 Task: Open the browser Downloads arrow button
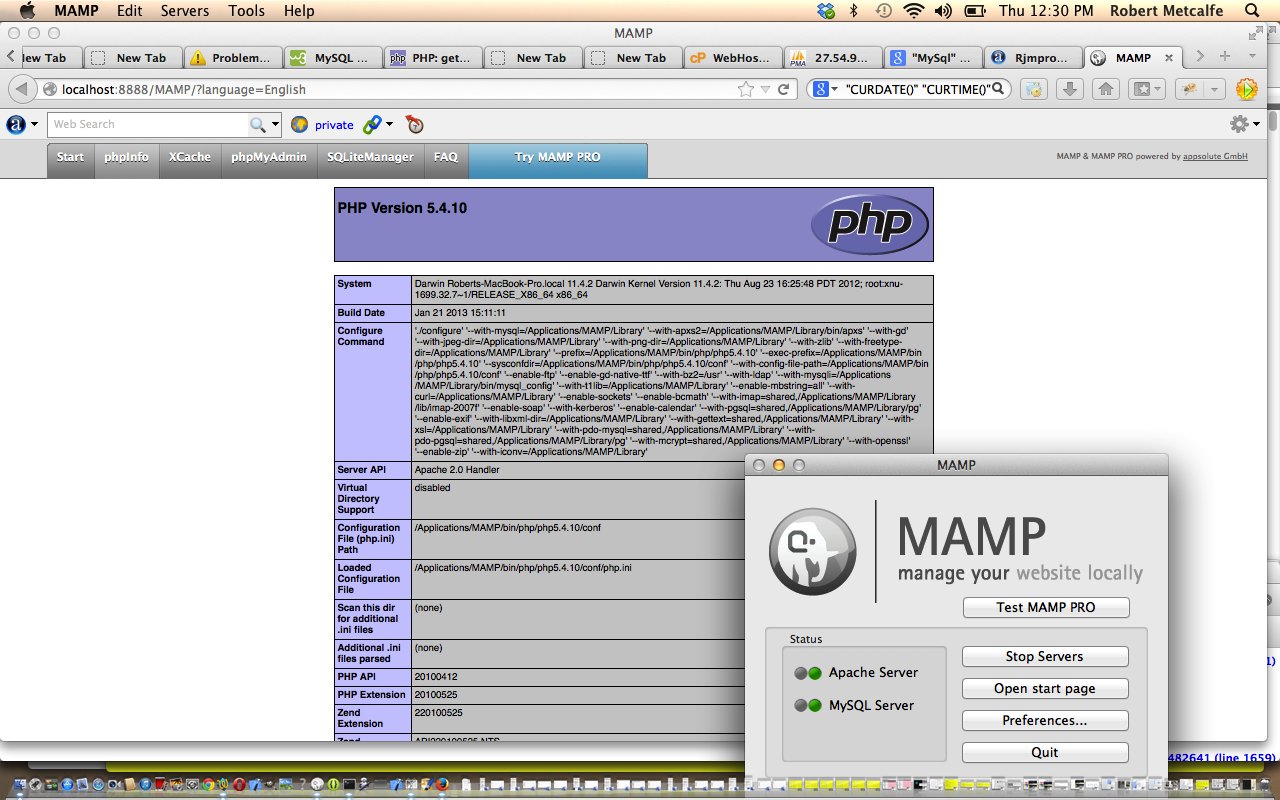pyautogui.click(x=1069, y=89)
